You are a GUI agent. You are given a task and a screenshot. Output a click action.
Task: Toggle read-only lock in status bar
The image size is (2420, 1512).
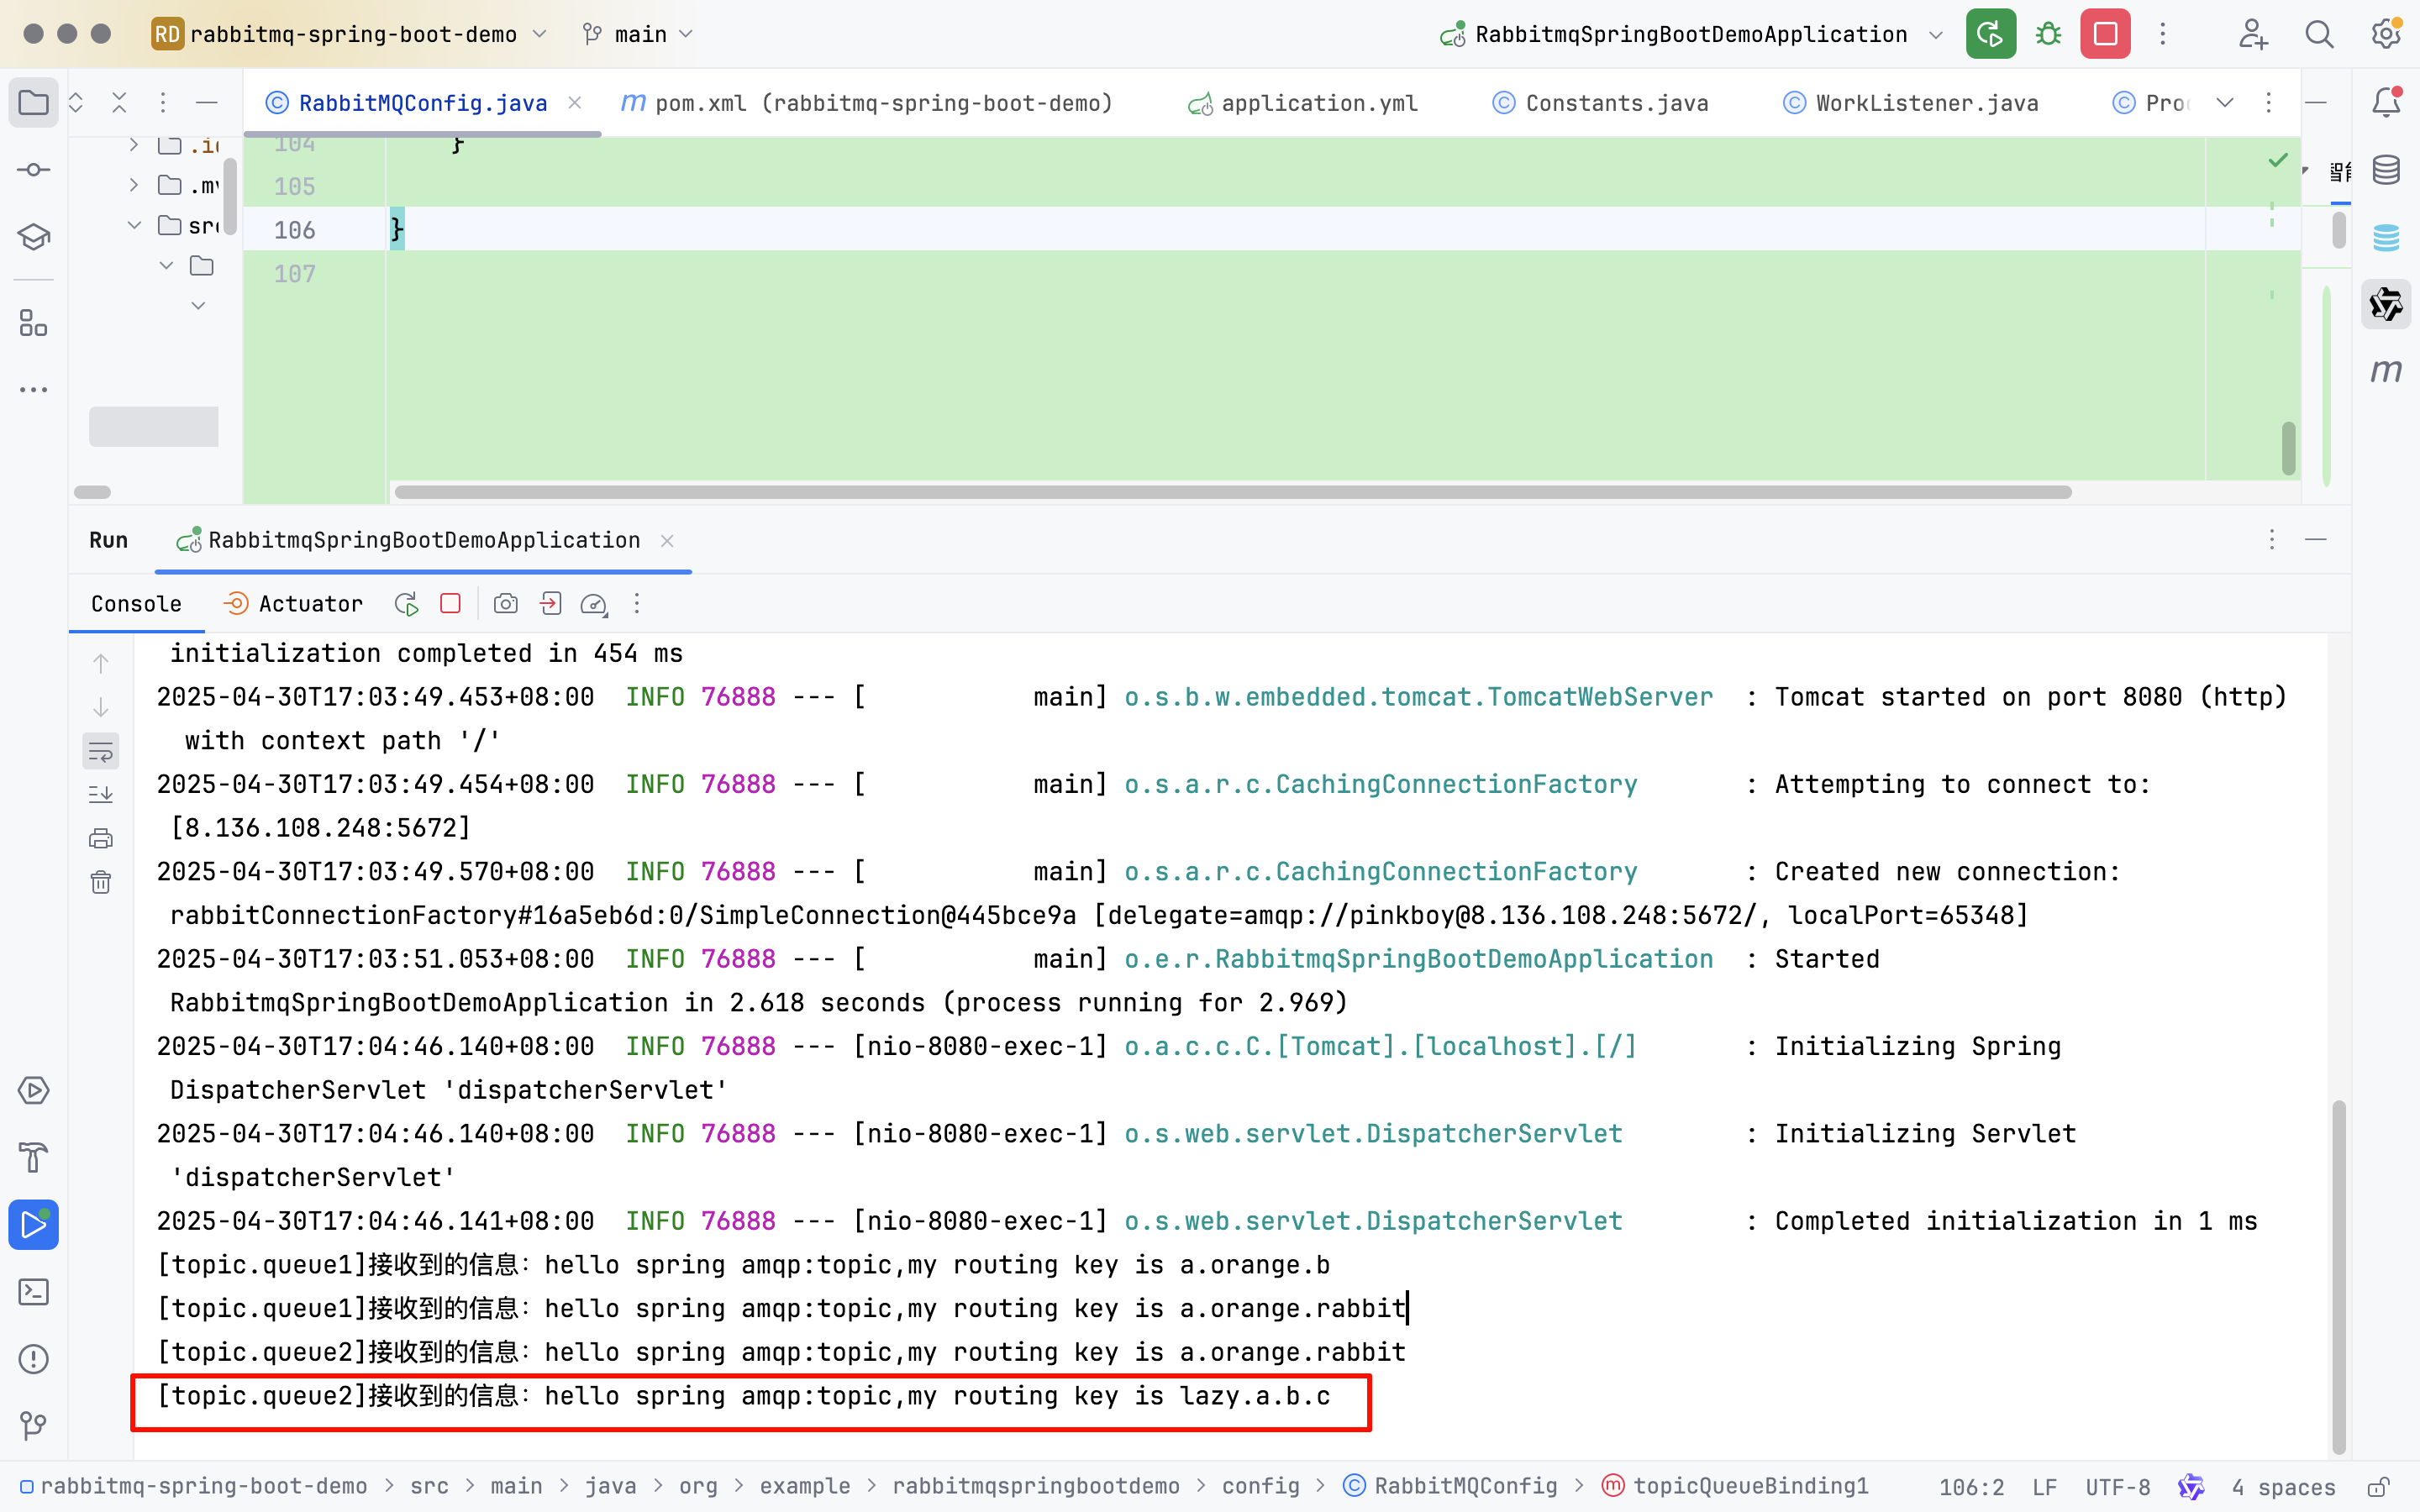coord(2379,1487)
